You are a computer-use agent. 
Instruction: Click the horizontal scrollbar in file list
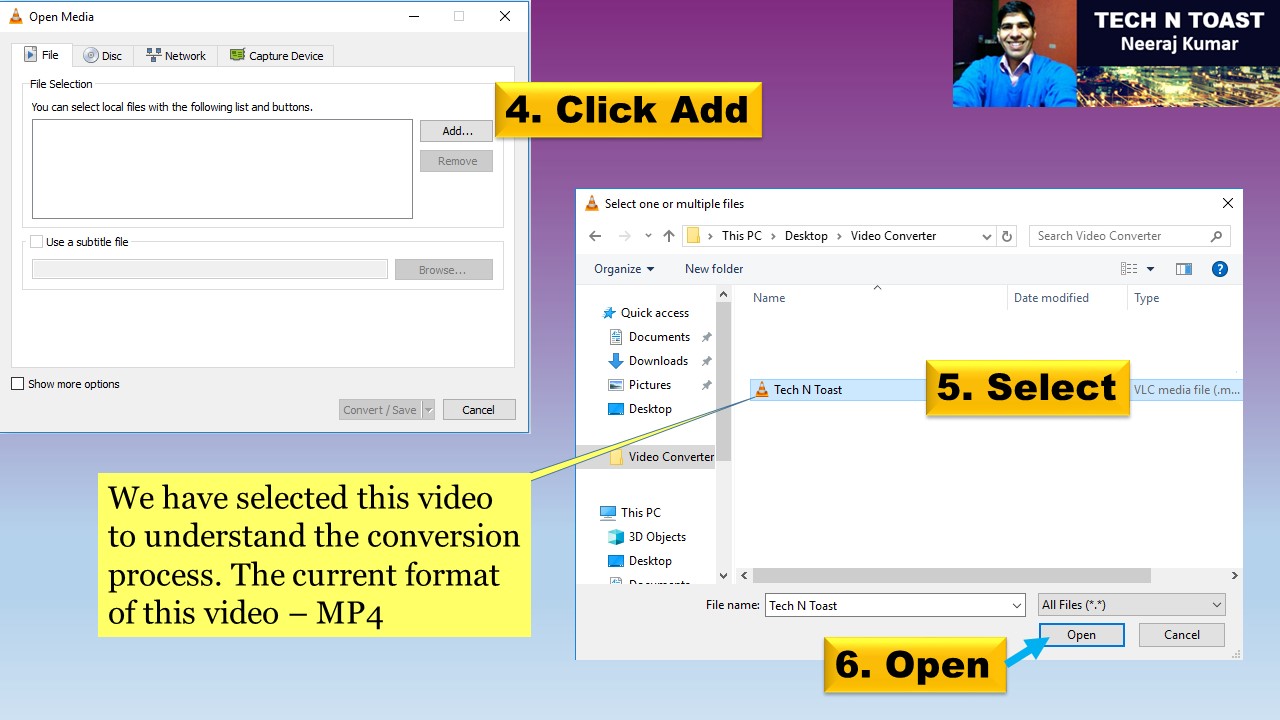coord(951,576)
